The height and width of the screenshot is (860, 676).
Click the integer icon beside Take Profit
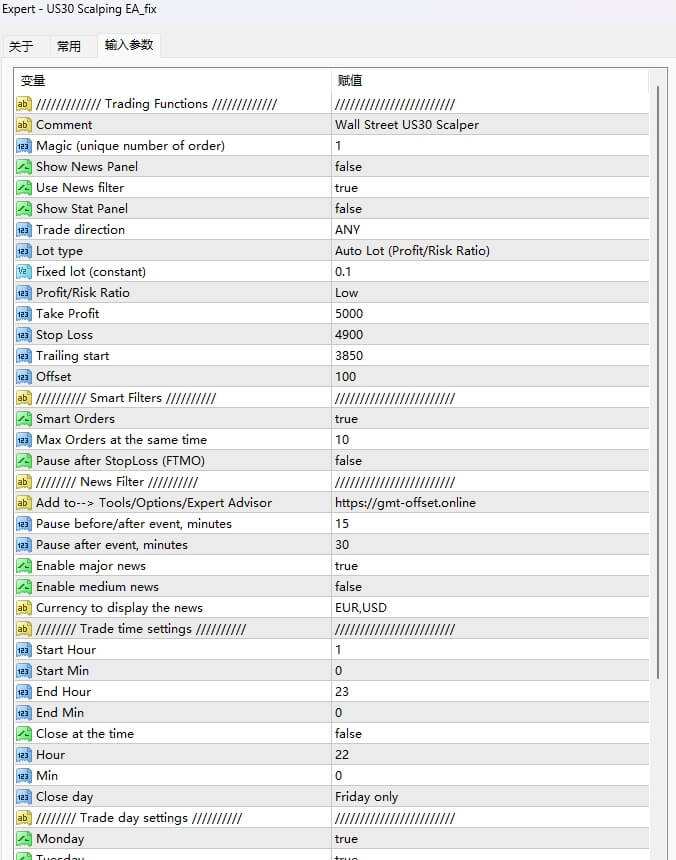[x=24, y=314]
